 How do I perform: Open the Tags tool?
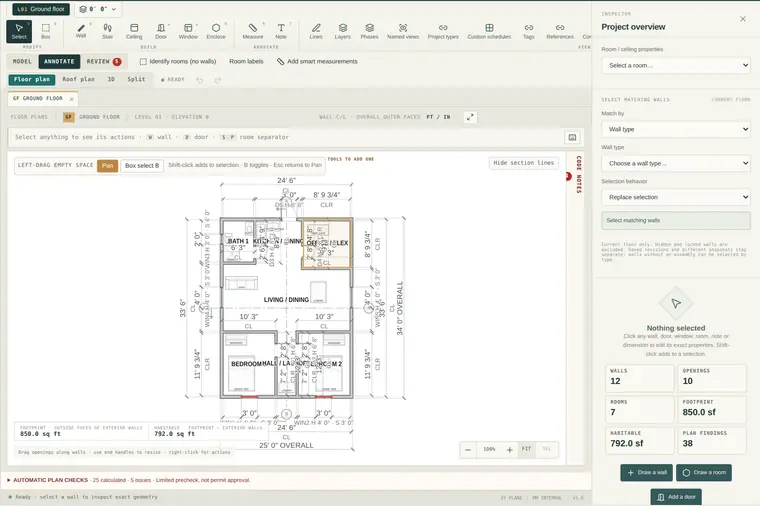click(x=529, y=31)
